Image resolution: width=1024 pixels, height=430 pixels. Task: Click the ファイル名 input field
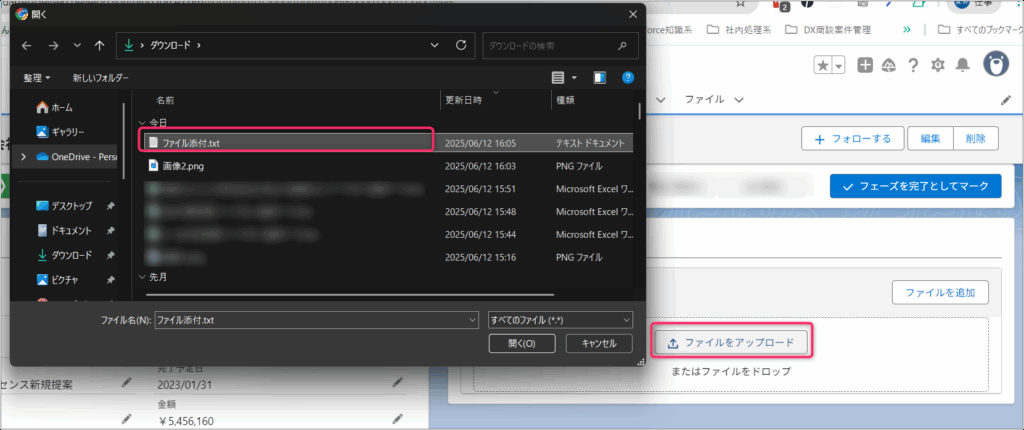click(310, 319)
